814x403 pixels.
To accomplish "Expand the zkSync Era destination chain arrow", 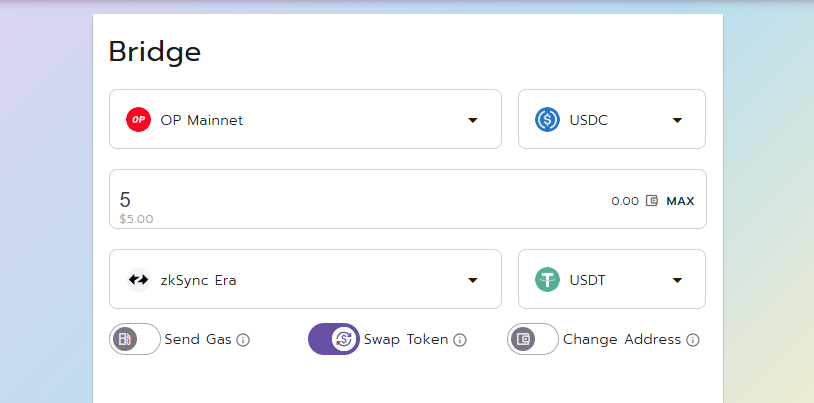I will pyautogui.click(x=472, y=280).
